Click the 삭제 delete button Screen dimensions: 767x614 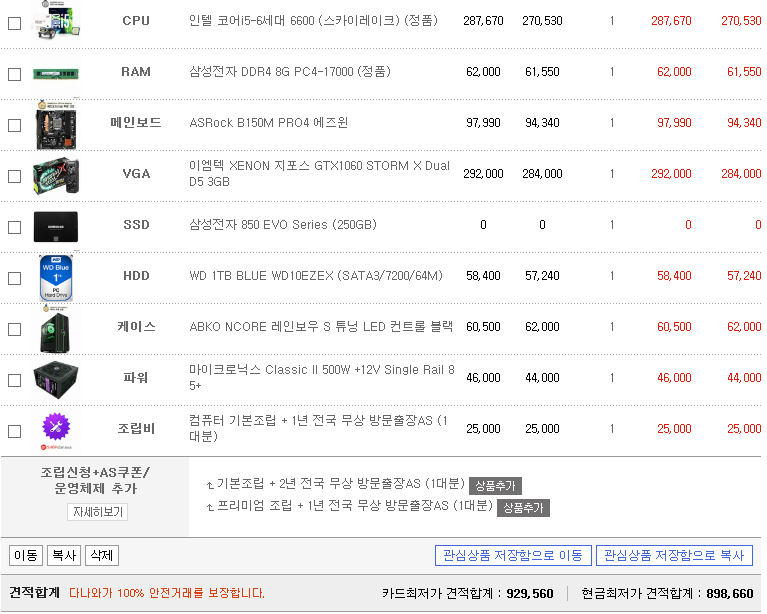tap(101, 555)
